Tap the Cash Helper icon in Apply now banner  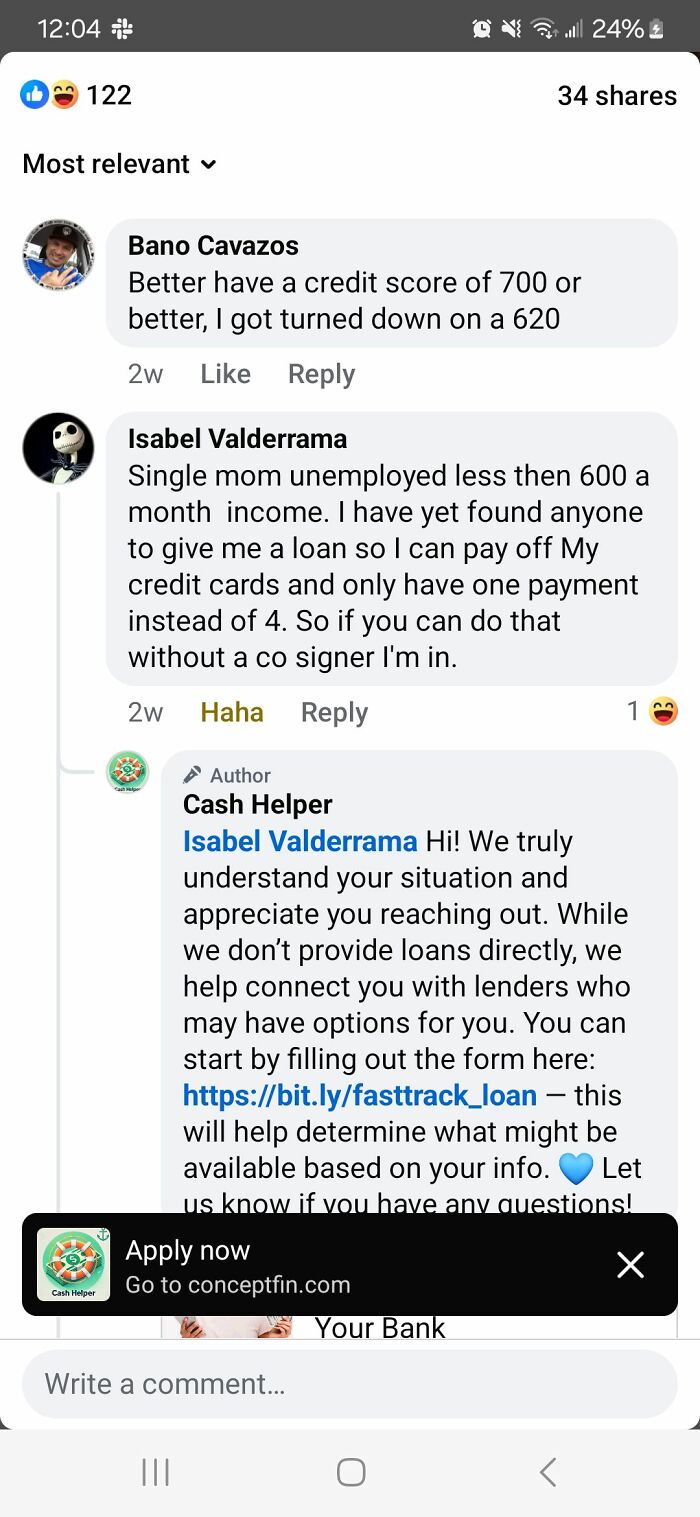[x=74, y=1264]
